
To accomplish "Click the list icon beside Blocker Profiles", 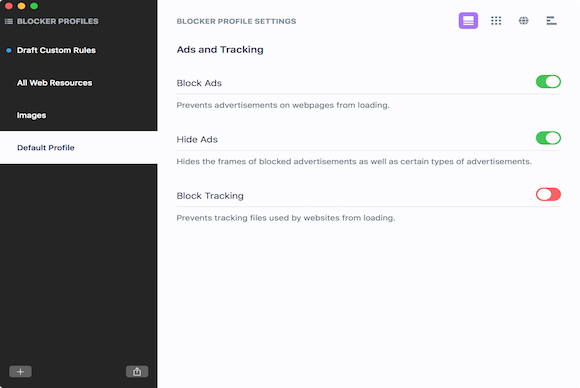I will point(9,21).
